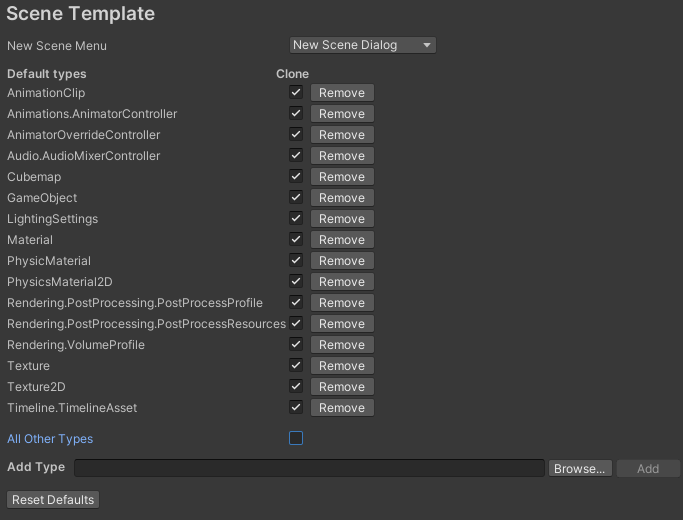Select the Scene Template heading
The height and width of the screenshot is (520, 683).
[81, 14]
